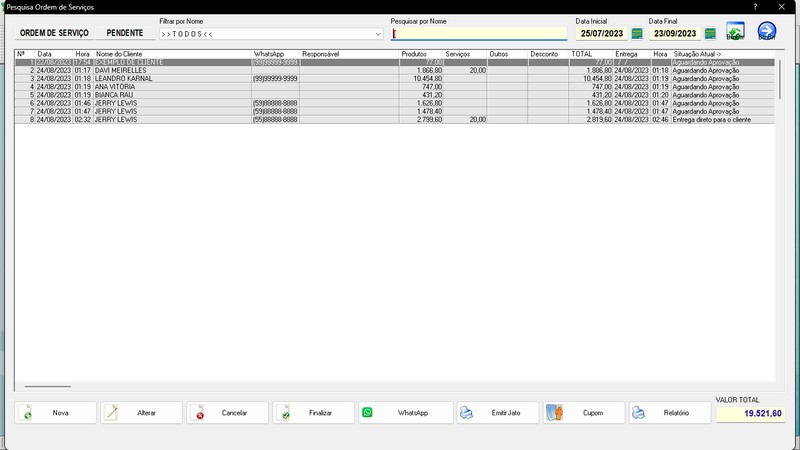Open the Data Final calendar picker
This screenshot has height=450, width=800.
pyautogui.click(x=710, y=34)
